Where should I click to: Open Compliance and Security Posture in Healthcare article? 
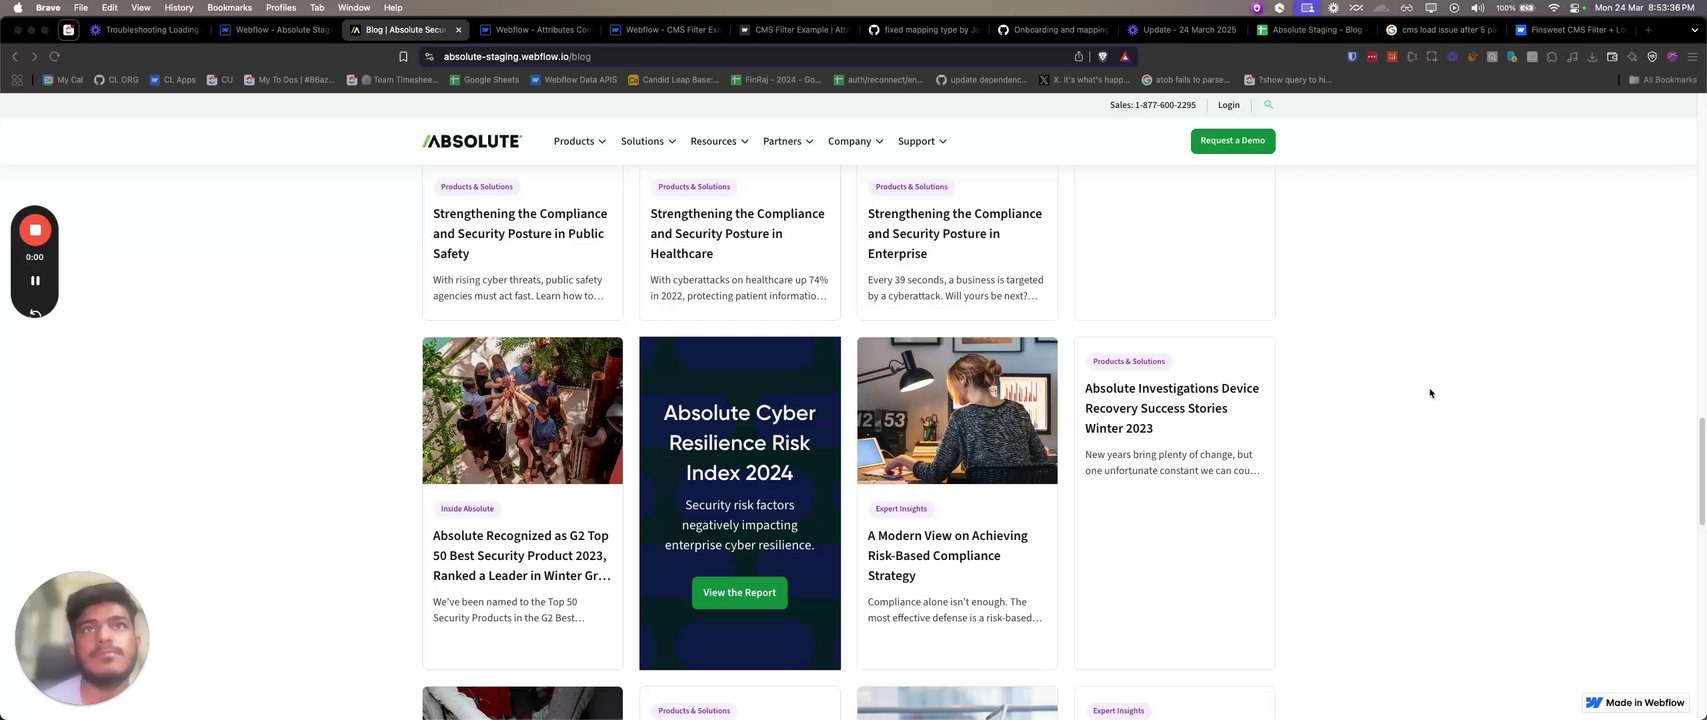[x=737, y=233]
